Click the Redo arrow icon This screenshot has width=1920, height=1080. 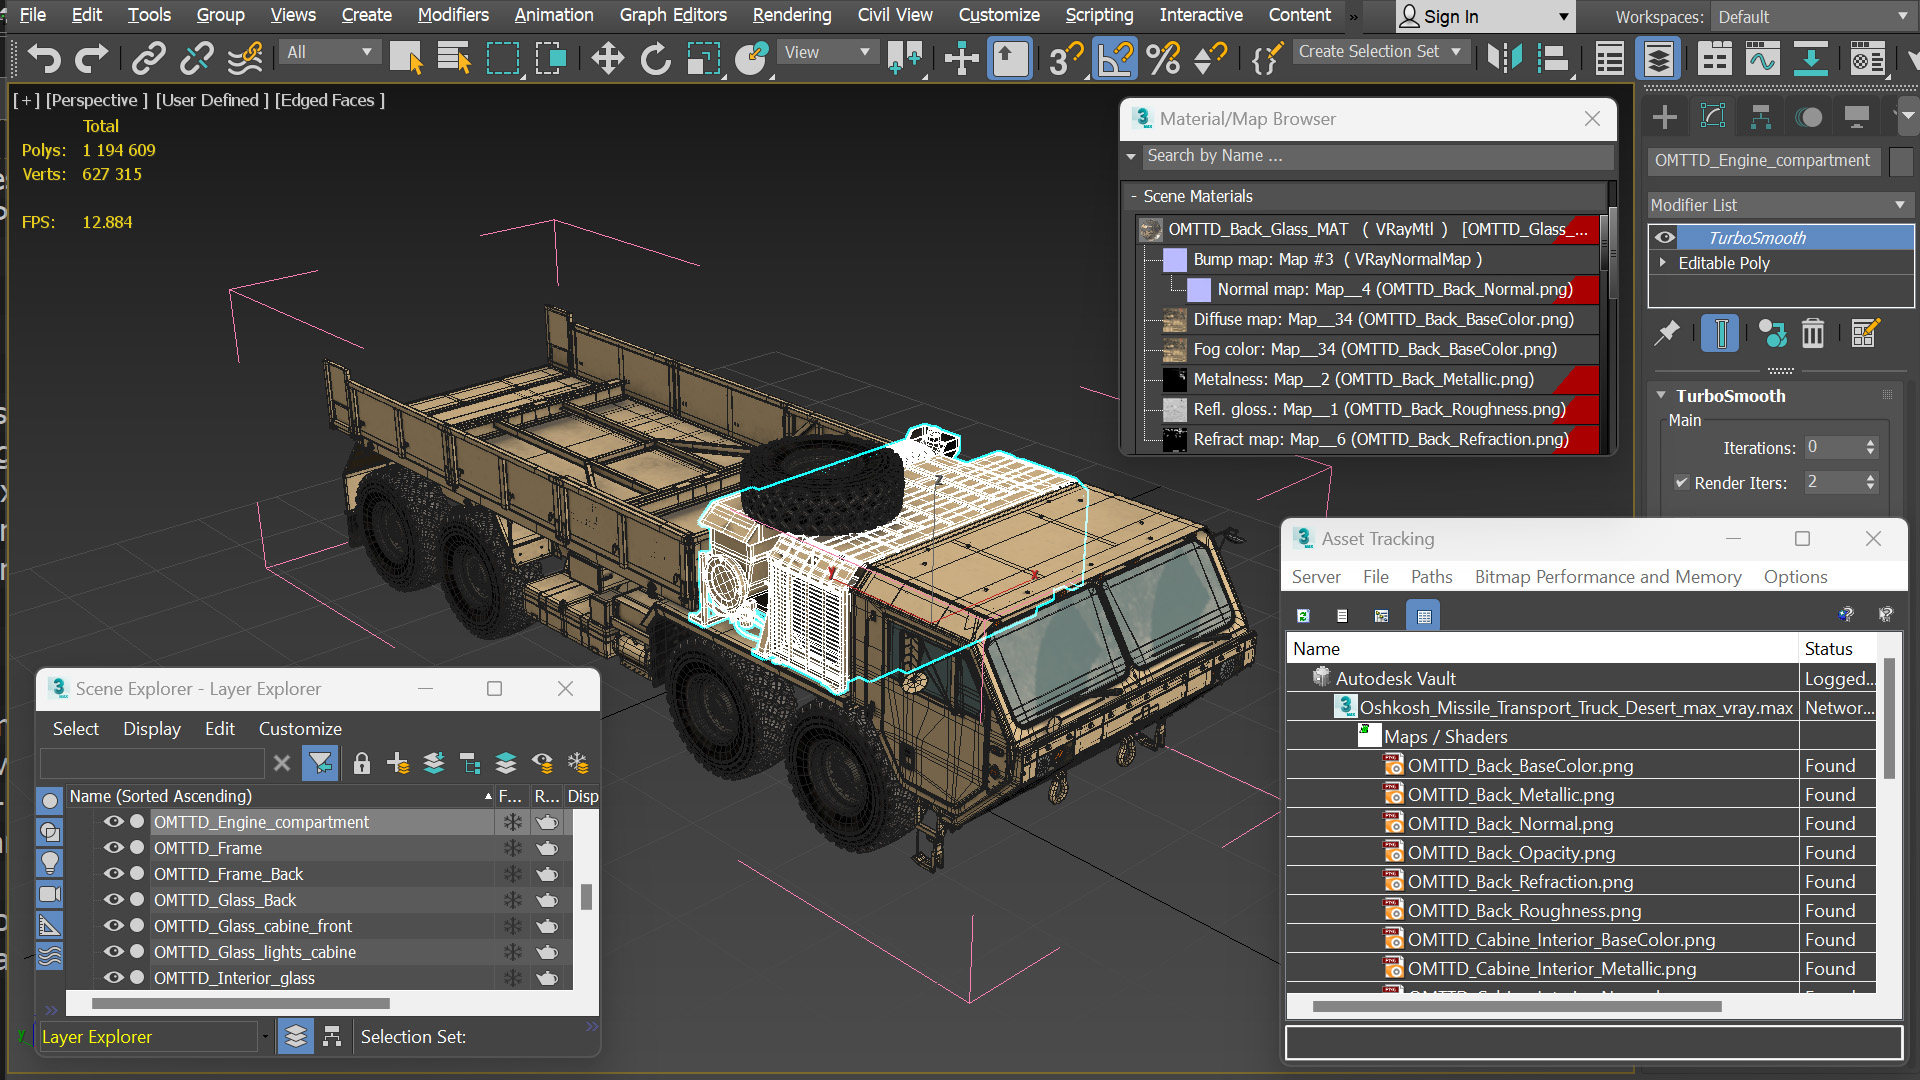pos(92,59)
